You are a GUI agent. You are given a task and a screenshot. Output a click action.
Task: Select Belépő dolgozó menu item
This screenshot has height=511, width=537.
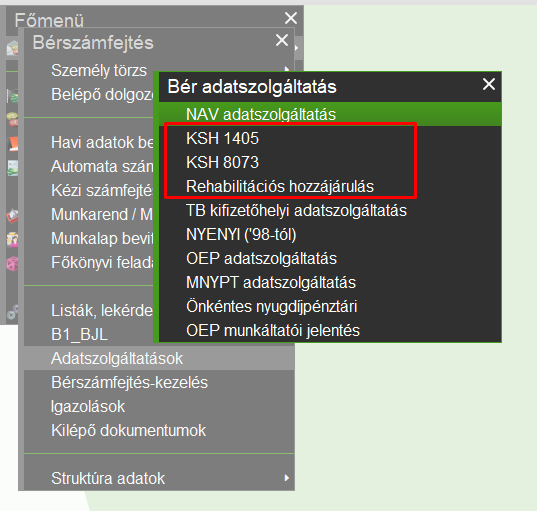[102, 95]
